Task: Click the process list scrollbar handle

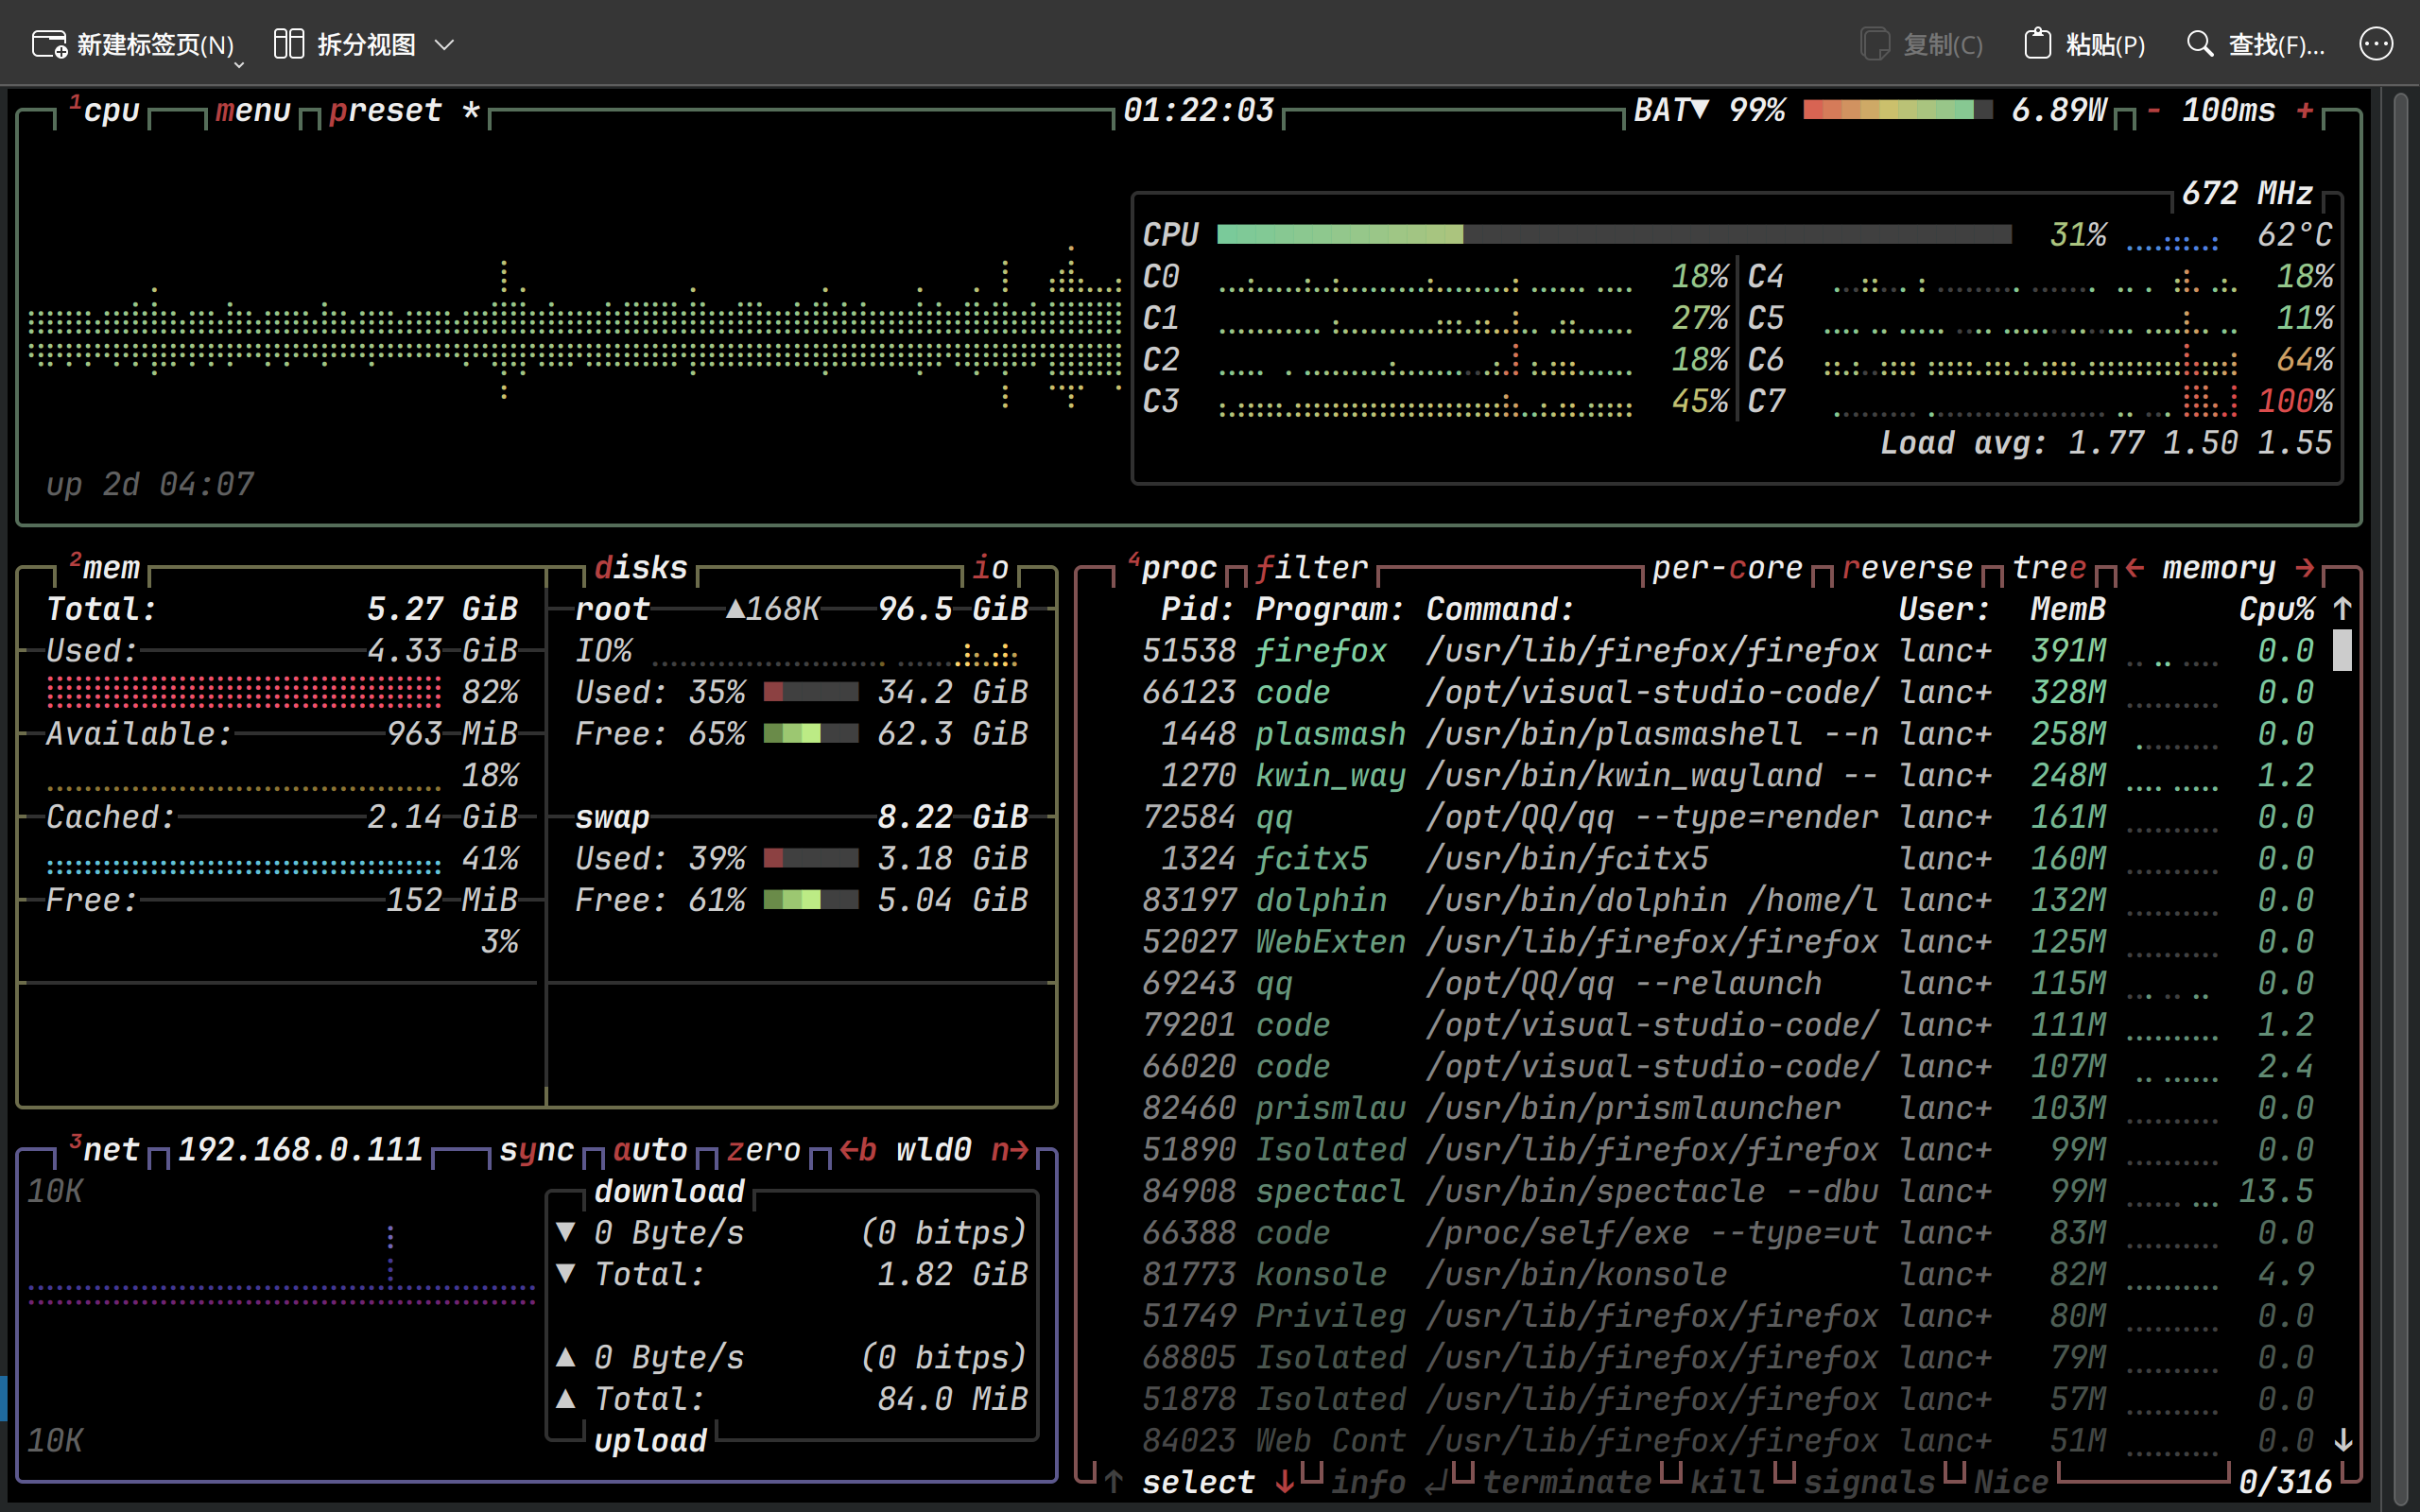Action: (x=2342, y=651)
